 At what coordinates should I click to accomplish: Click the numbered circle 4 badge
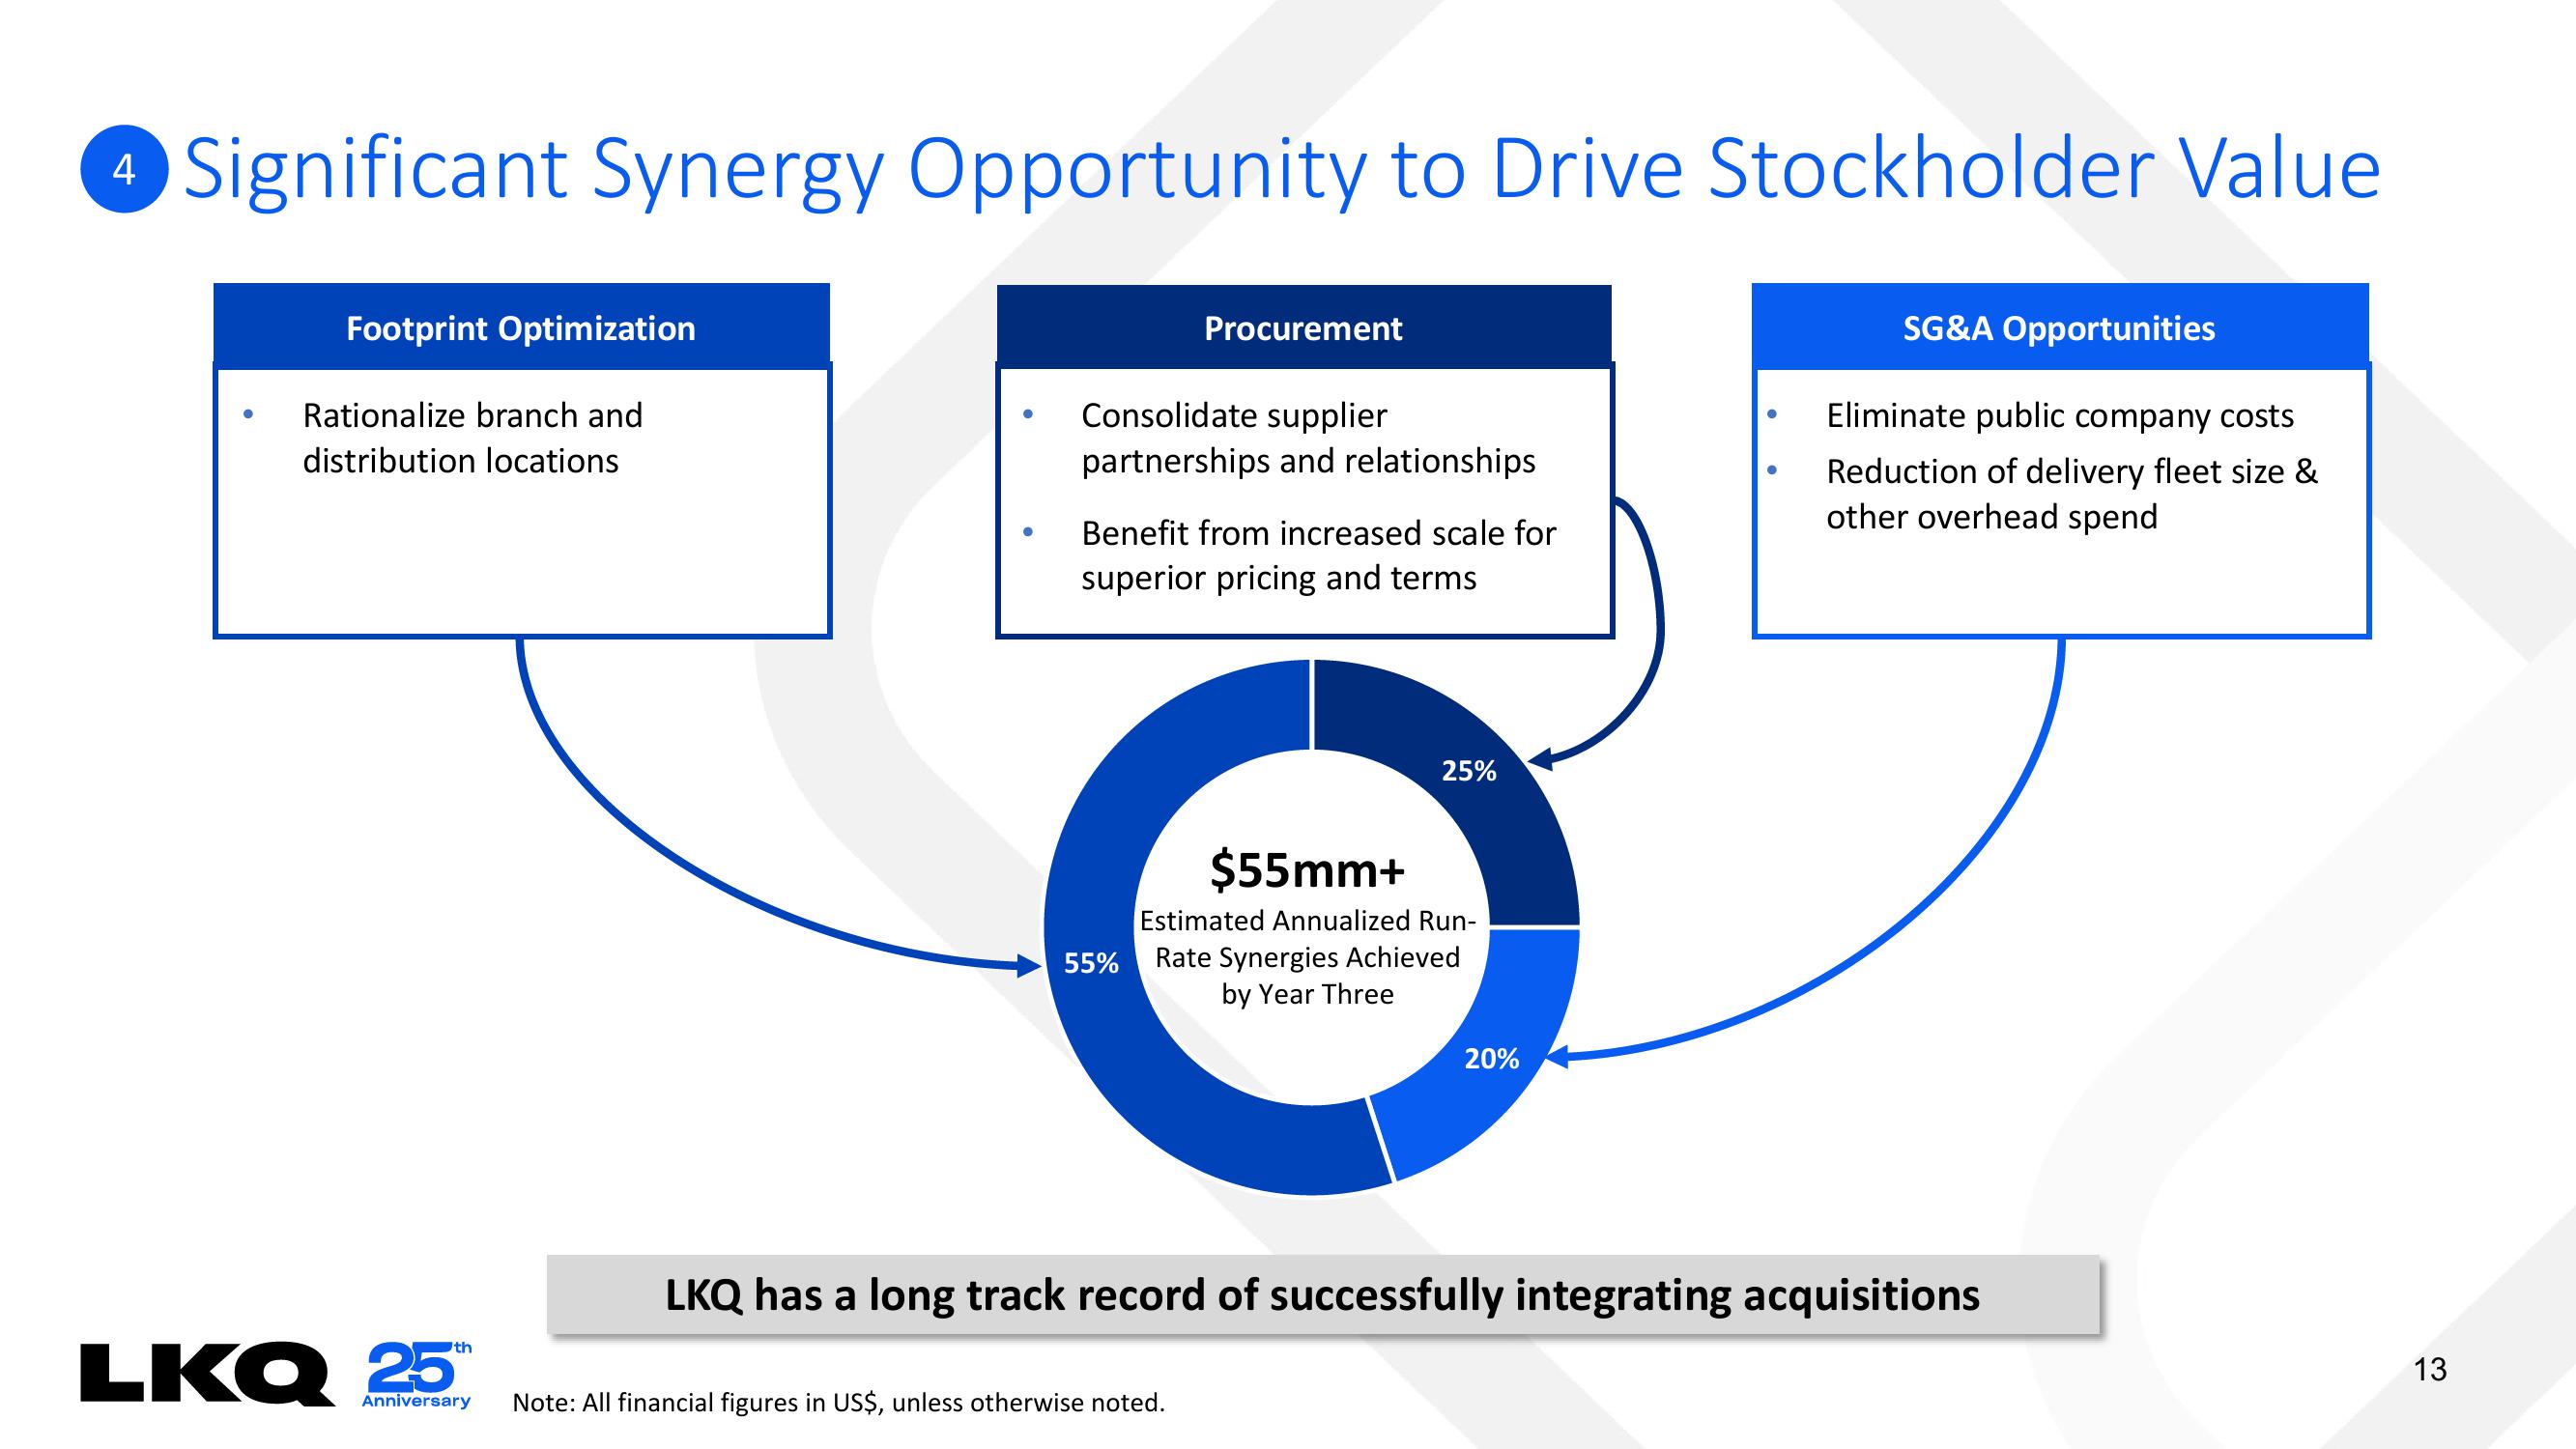(124, 169)
